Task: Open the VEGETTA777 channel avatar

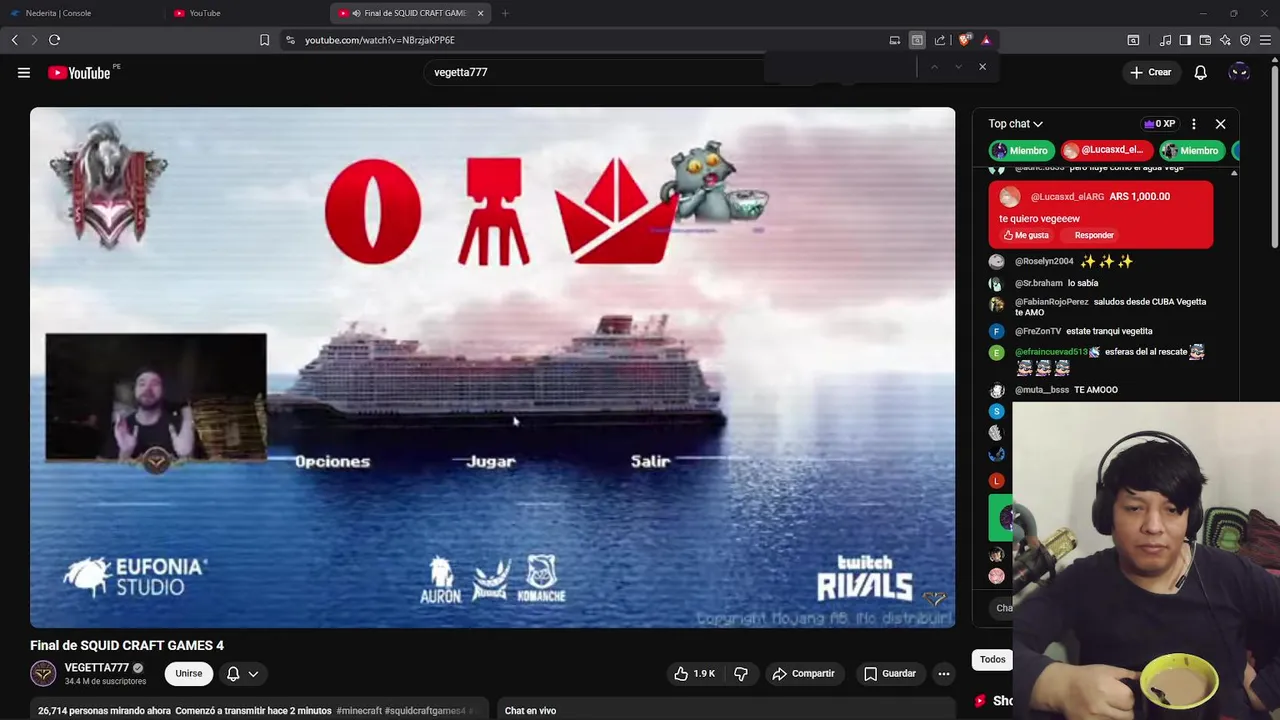Action: coord(43,674)
